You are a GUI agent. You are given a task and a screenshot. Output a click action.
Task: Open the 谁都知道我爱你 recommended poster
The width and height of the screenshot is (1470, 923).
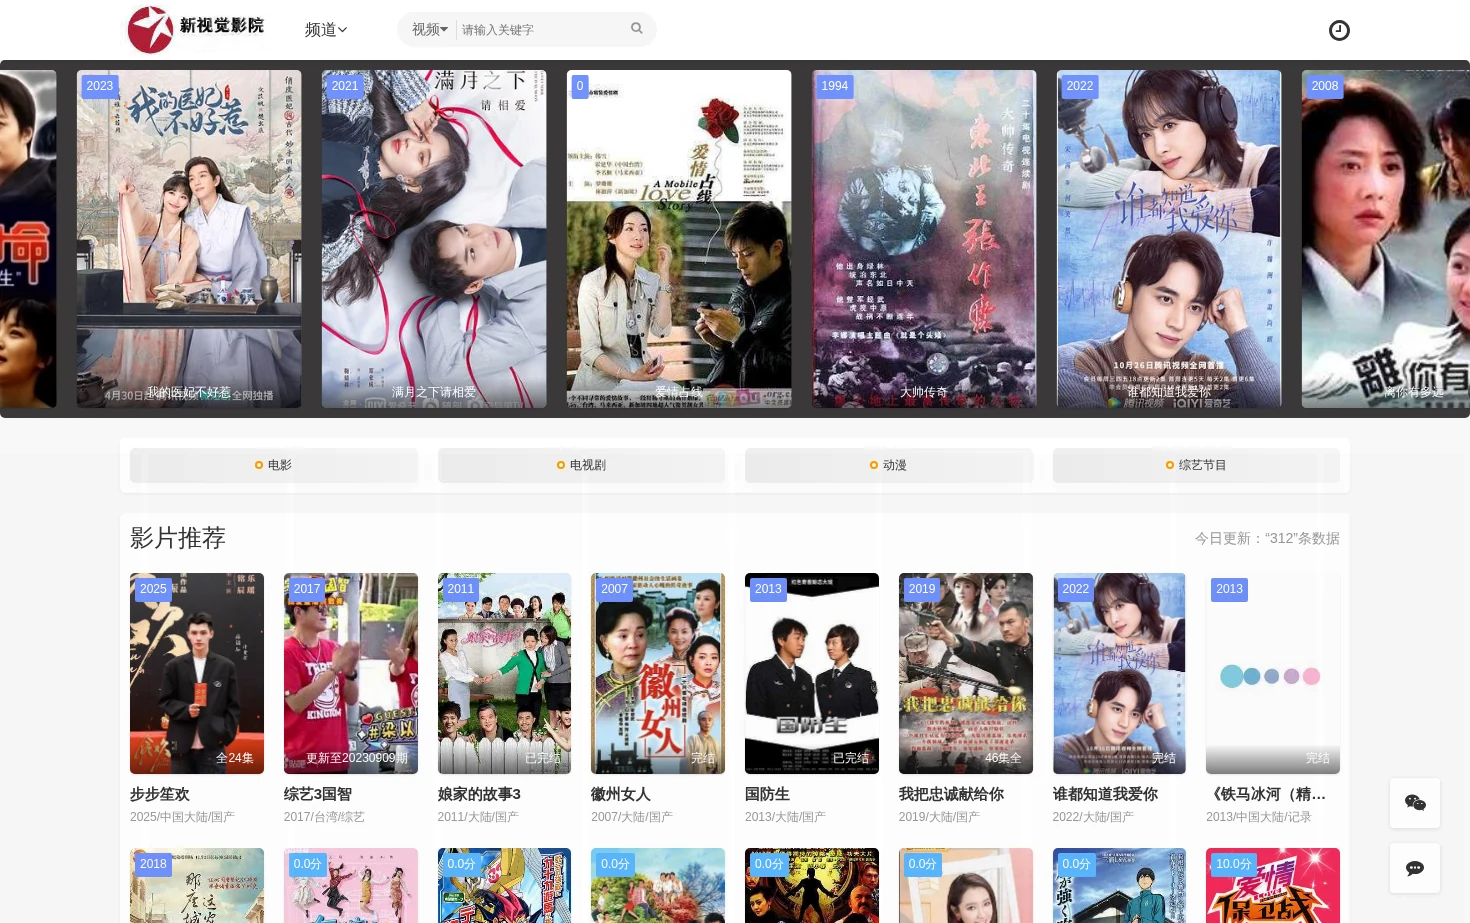point(1119,673)
